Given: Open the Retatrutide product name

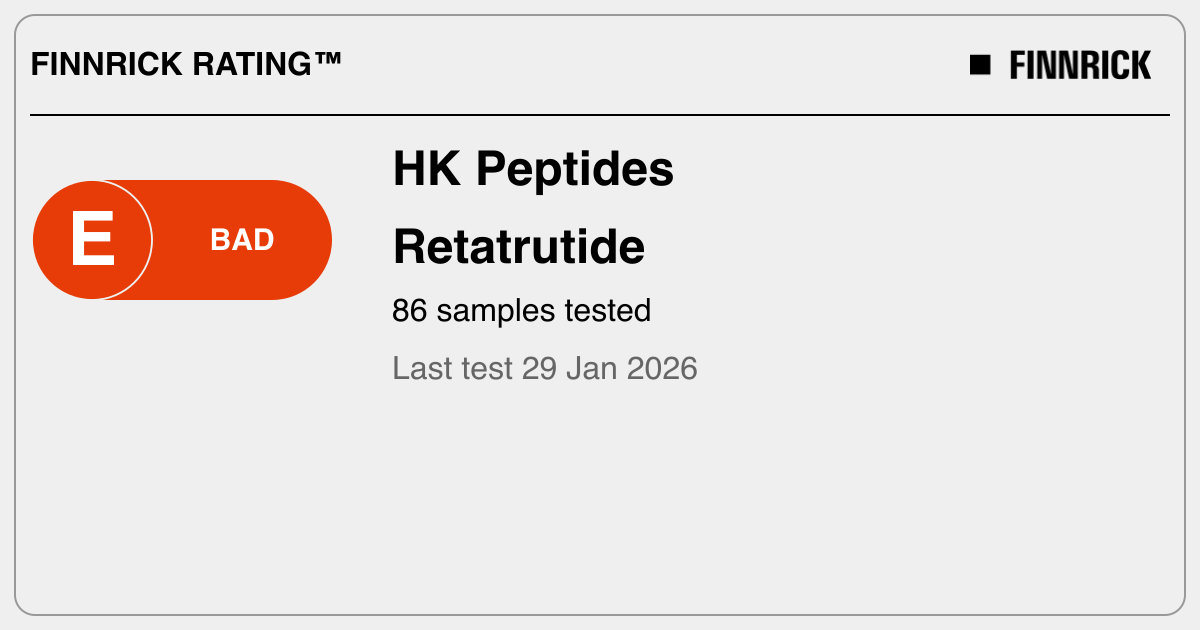Looking at the screenshot, I should 519,246.
